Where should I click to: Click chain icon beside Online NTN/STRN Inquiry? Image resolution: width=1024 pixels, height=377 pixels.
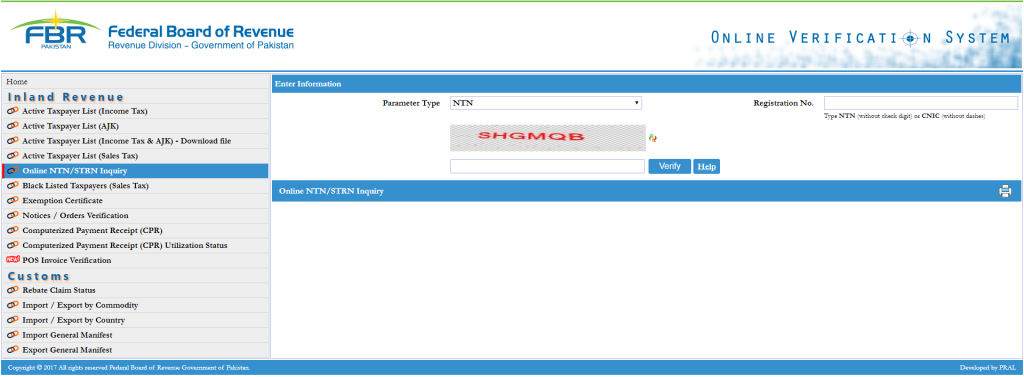tap(12, 171)
